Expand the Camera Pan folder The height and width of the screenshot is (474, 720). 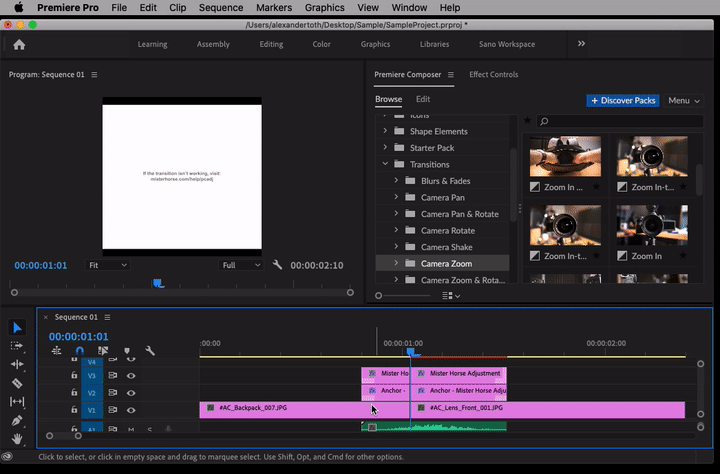(396, 197)
